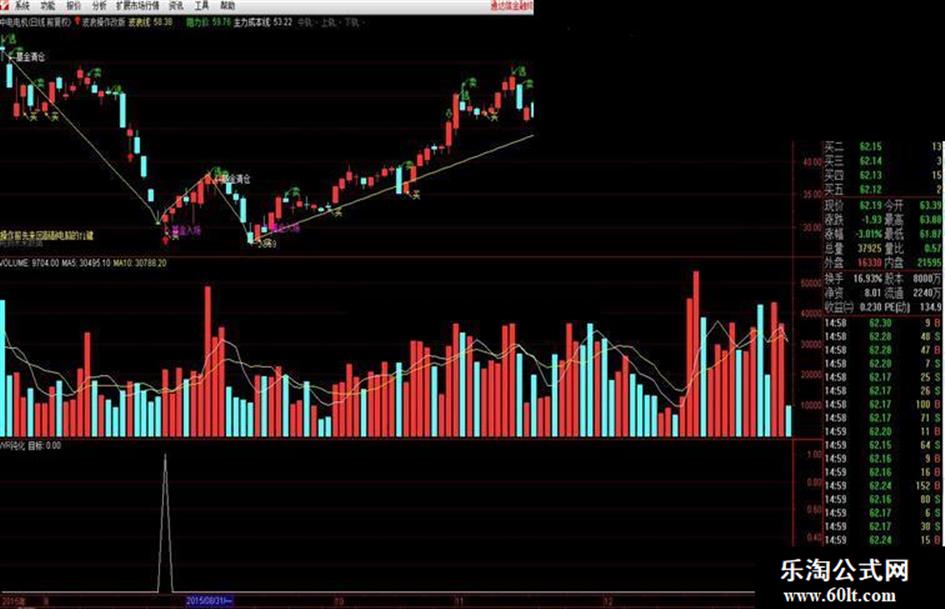945x609 pixels.
Task: Select the 买二 62.15 bid row
Action: click(x=883, y=147)
